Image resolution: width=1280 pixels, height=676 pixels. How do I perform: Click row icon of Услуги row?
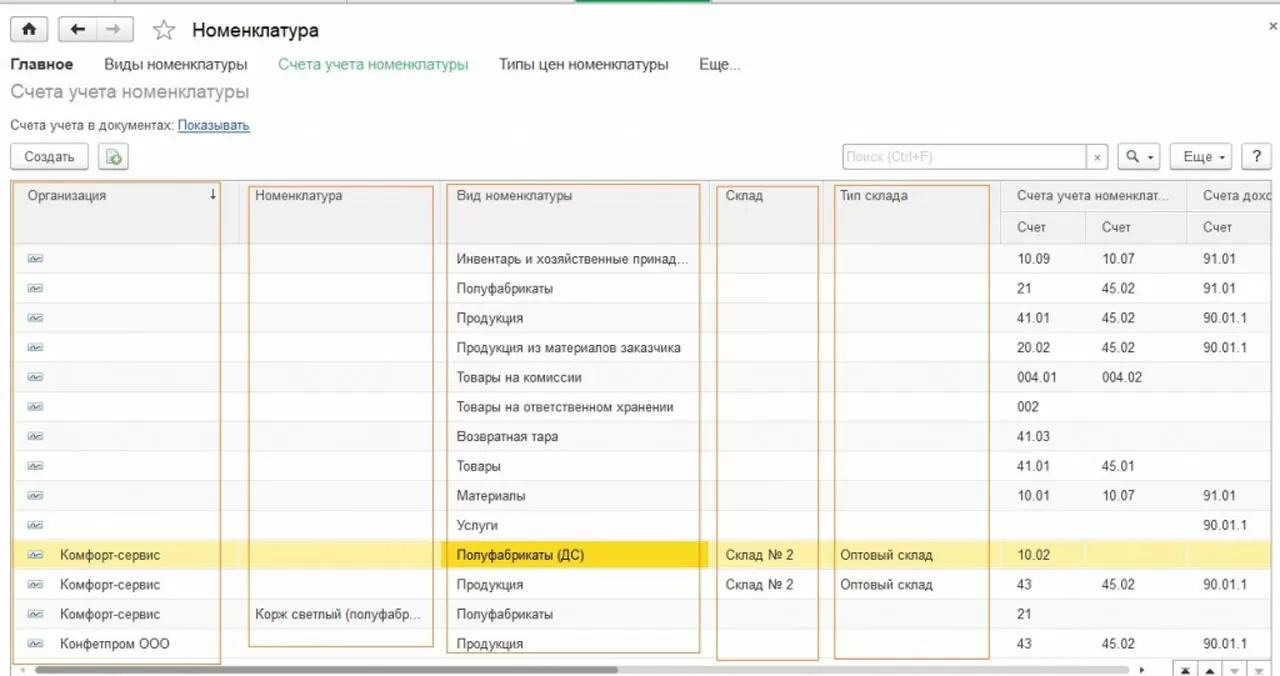(36, 525)
